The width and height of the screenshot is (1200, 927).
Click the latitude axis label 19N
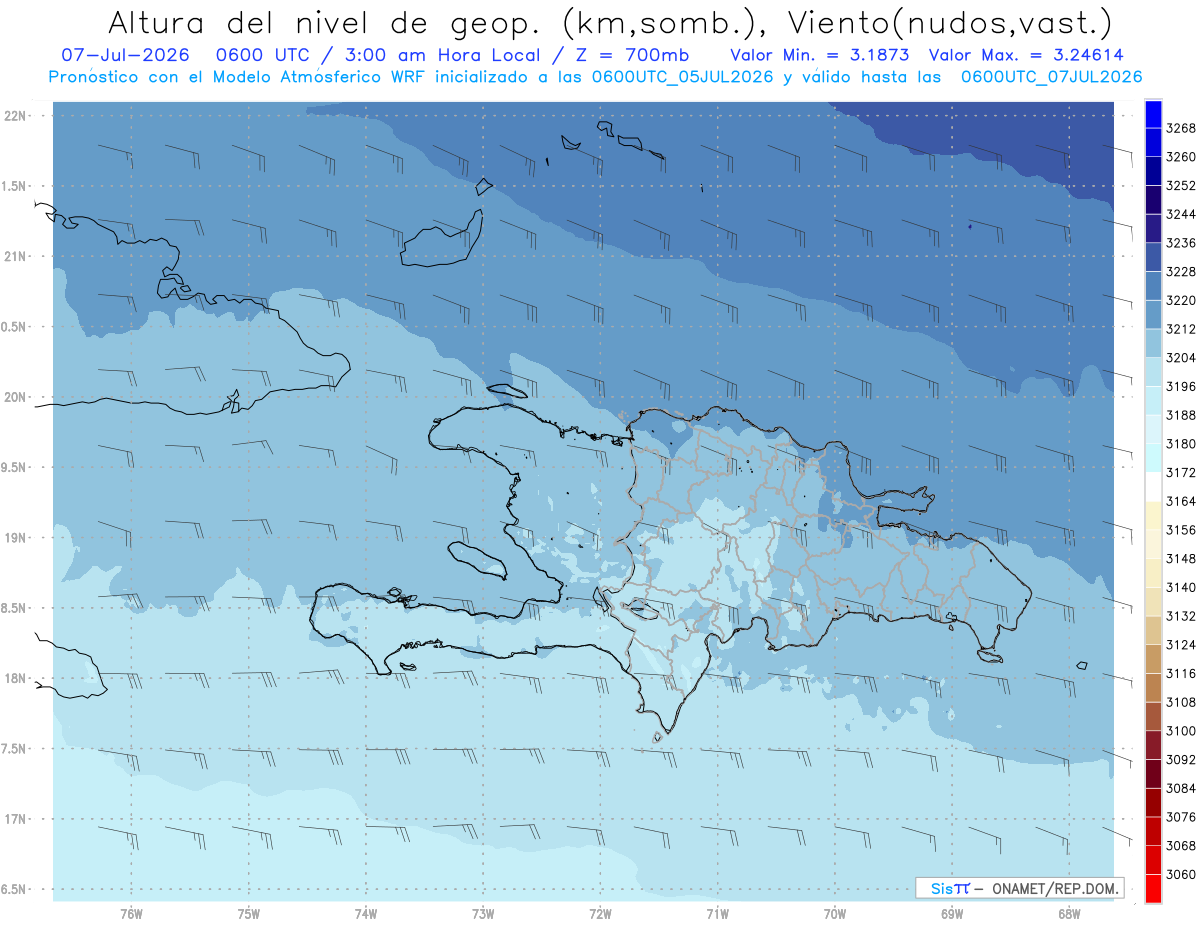tap(16, 538)
